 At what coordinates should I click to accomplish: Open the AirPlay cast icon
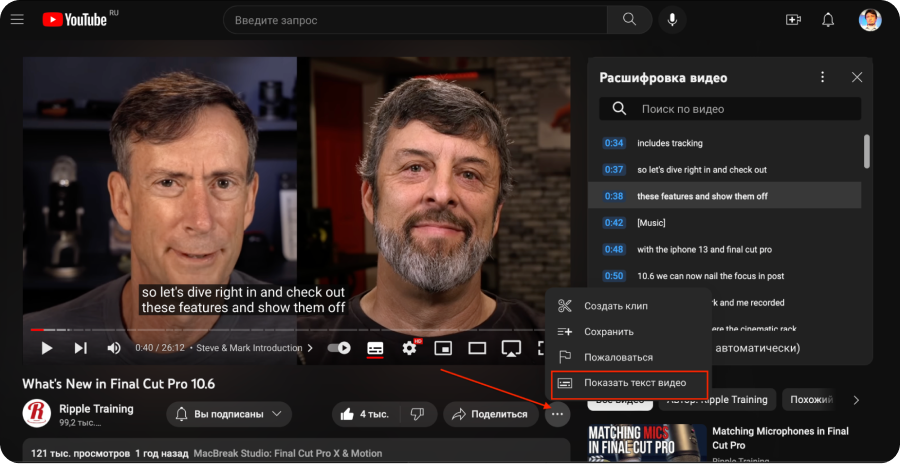coord(511,348)
